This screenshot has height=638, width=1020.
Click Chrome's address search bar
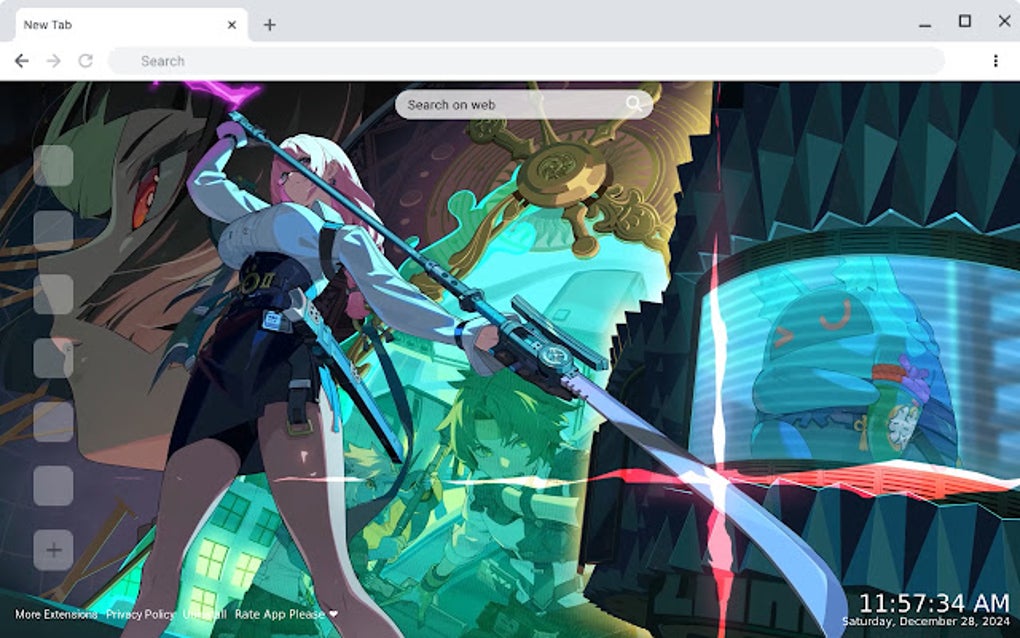pyautogui.click(x=400, y=60)
